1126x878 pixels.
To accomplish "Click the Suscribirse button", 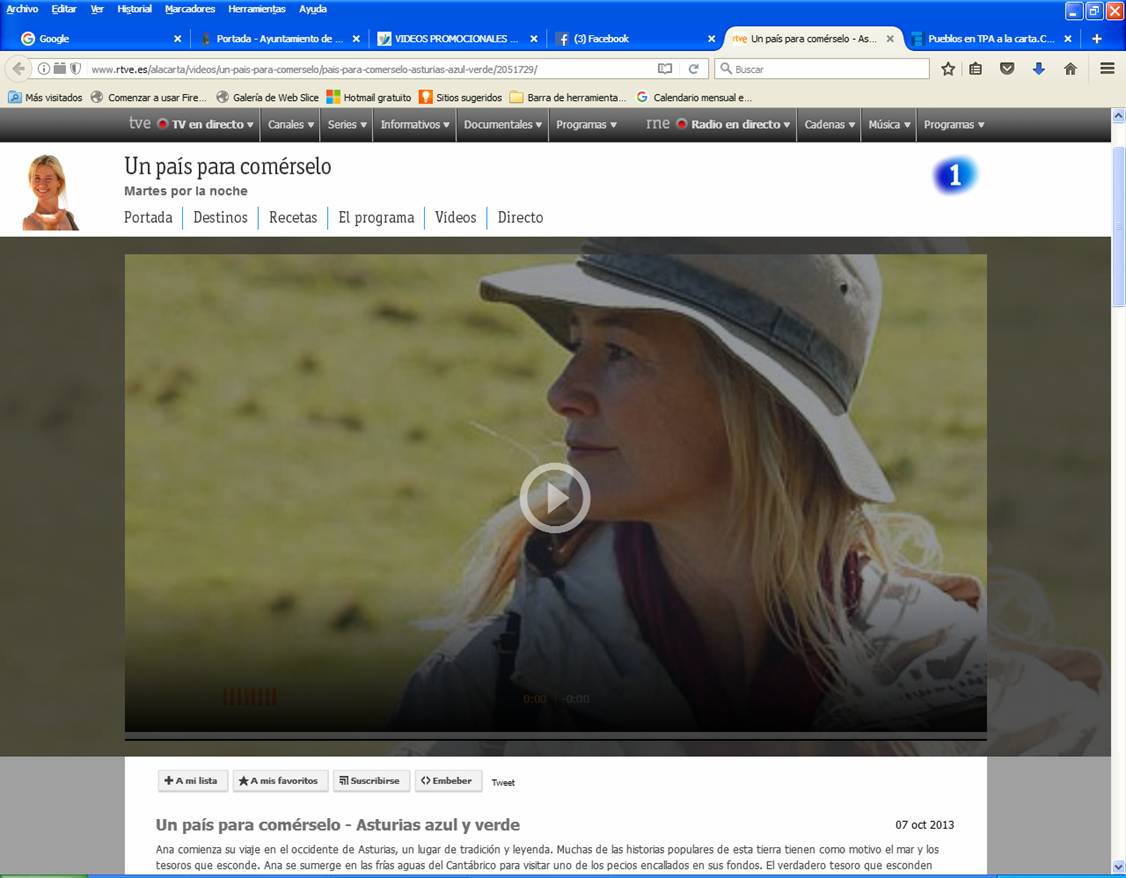I will [371, 780].
